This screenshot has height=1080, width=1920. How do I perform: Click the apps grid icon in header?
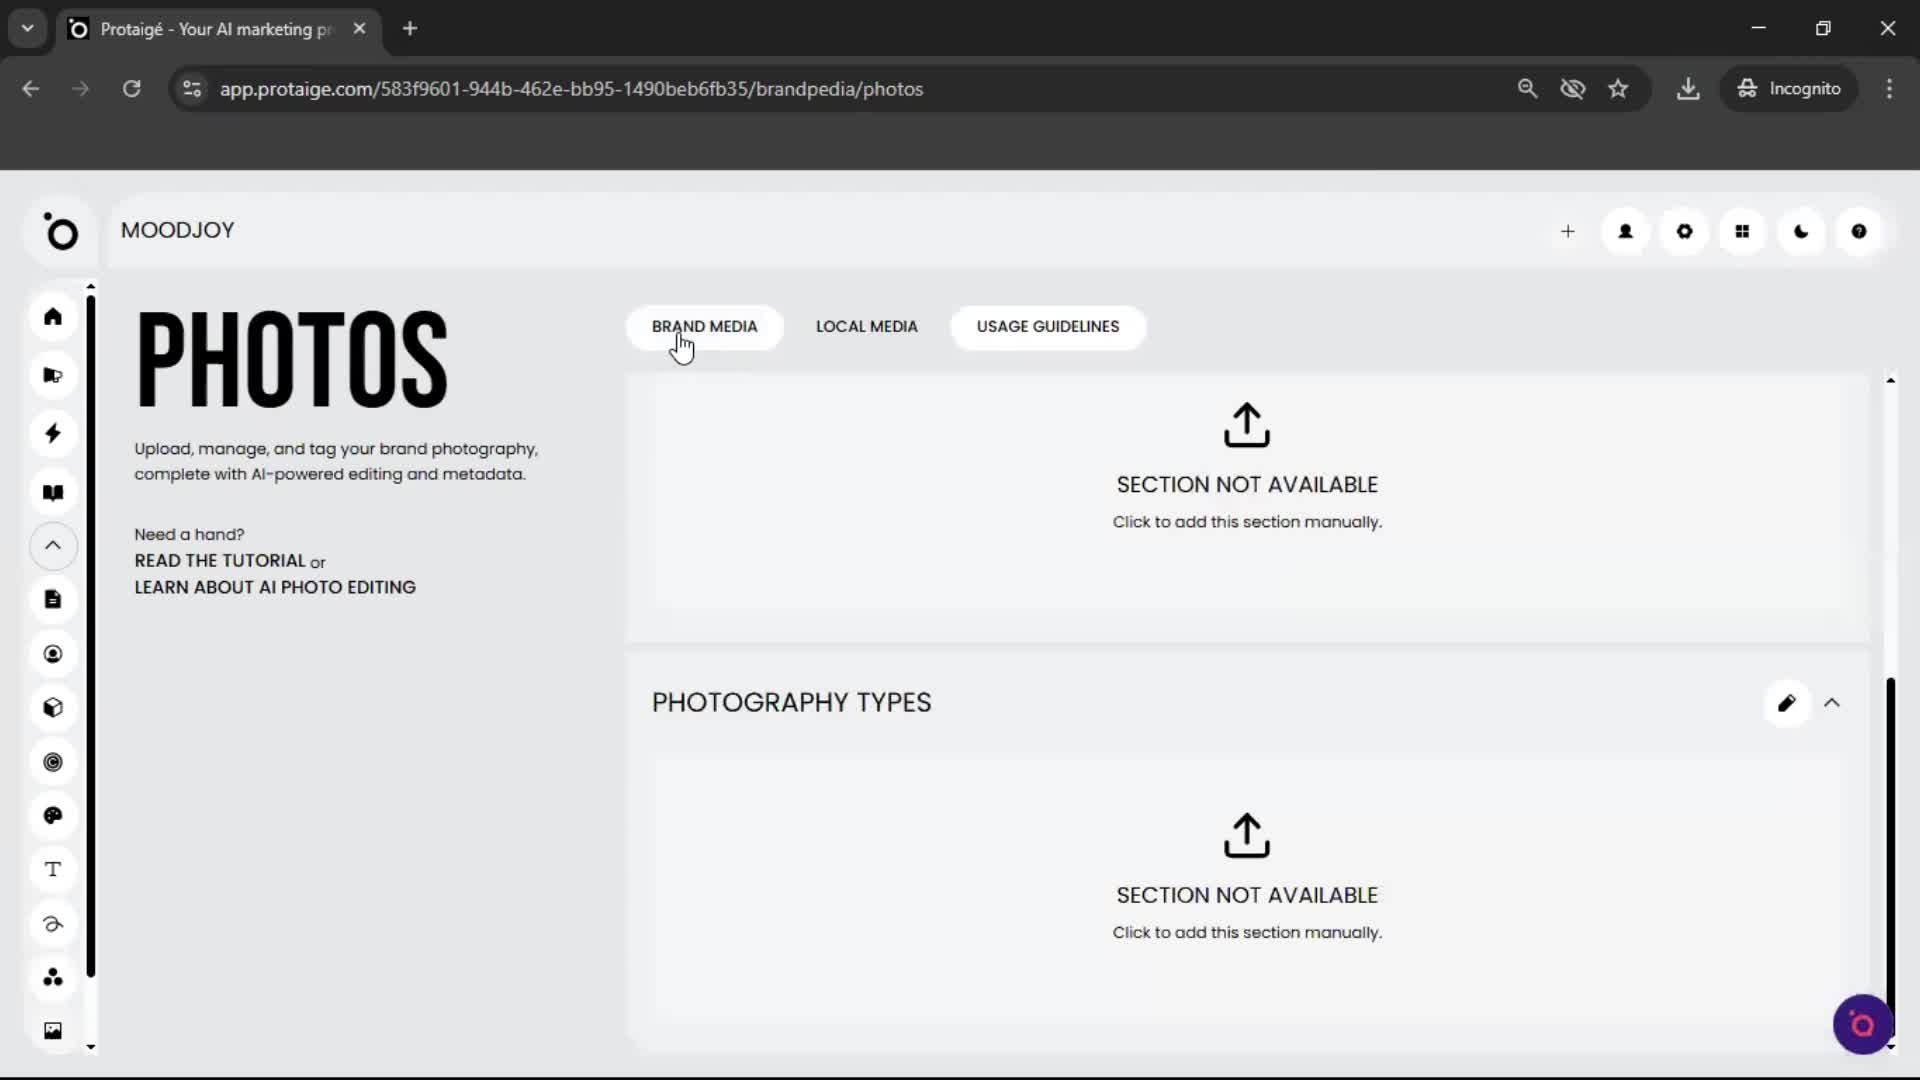1742,231
